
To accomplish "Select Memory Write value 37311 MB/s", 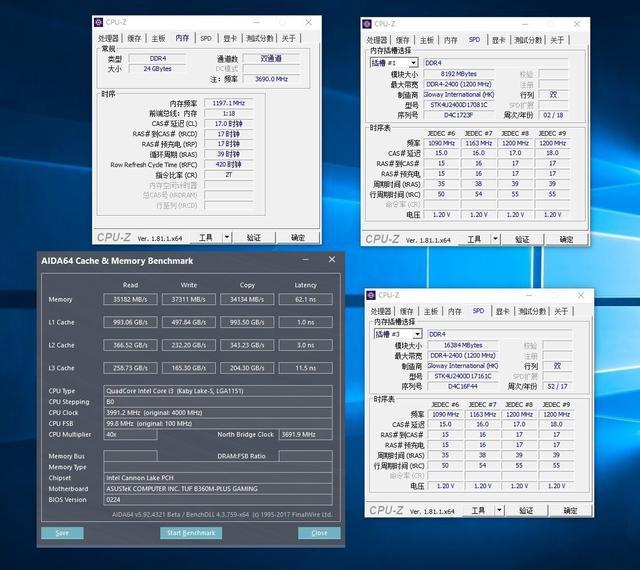I will point(189,299).
